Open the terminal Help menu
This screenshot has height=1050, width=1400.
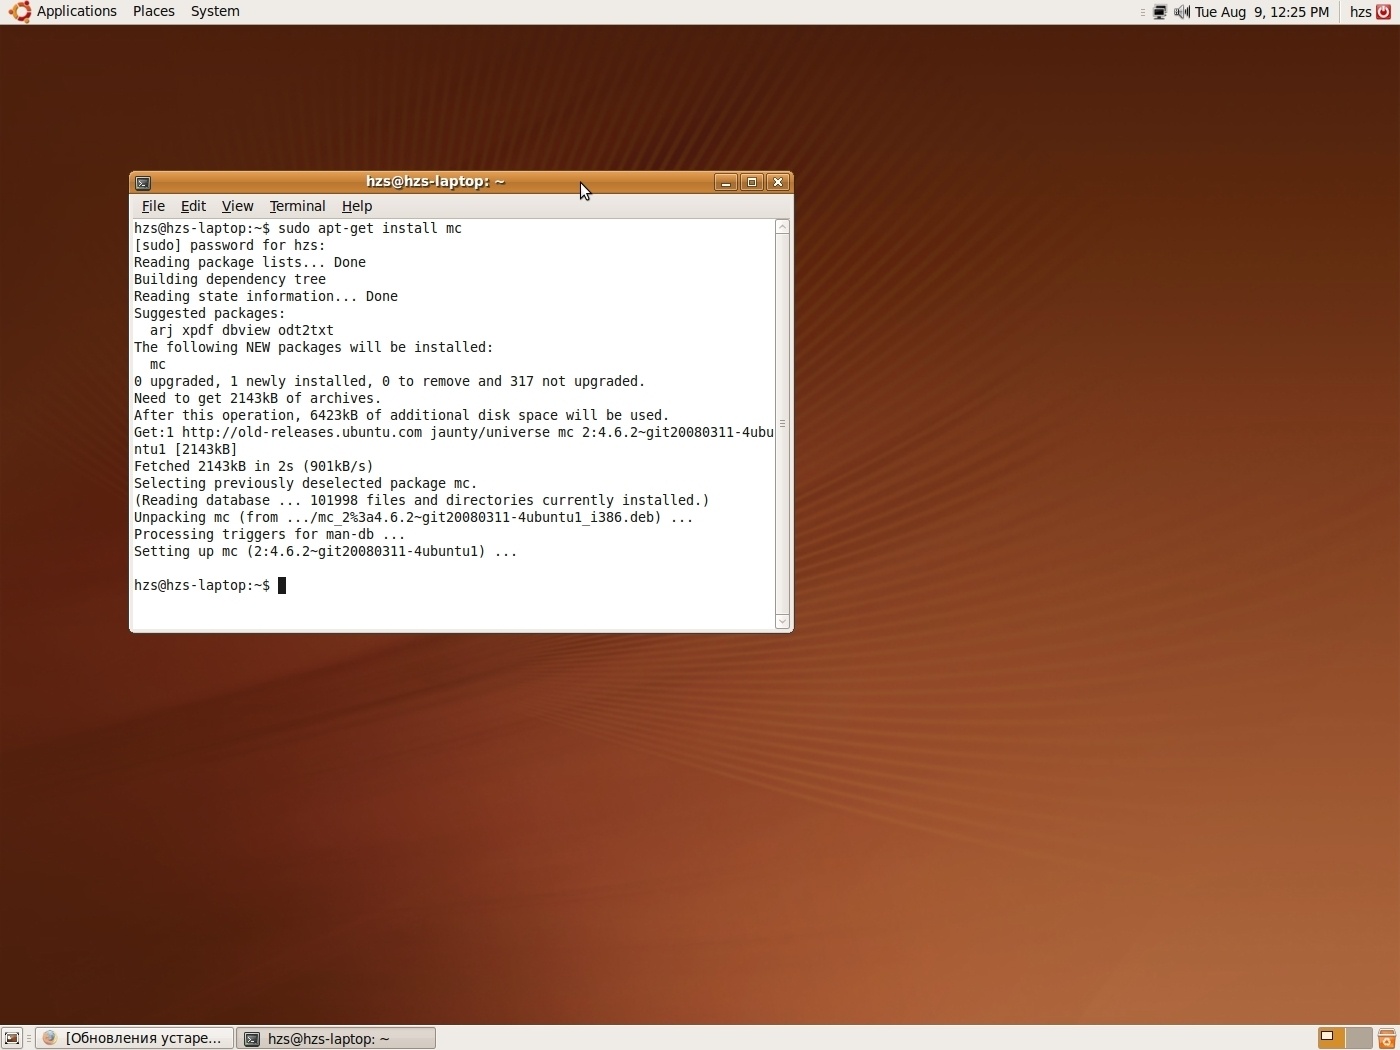click(357, 206)
